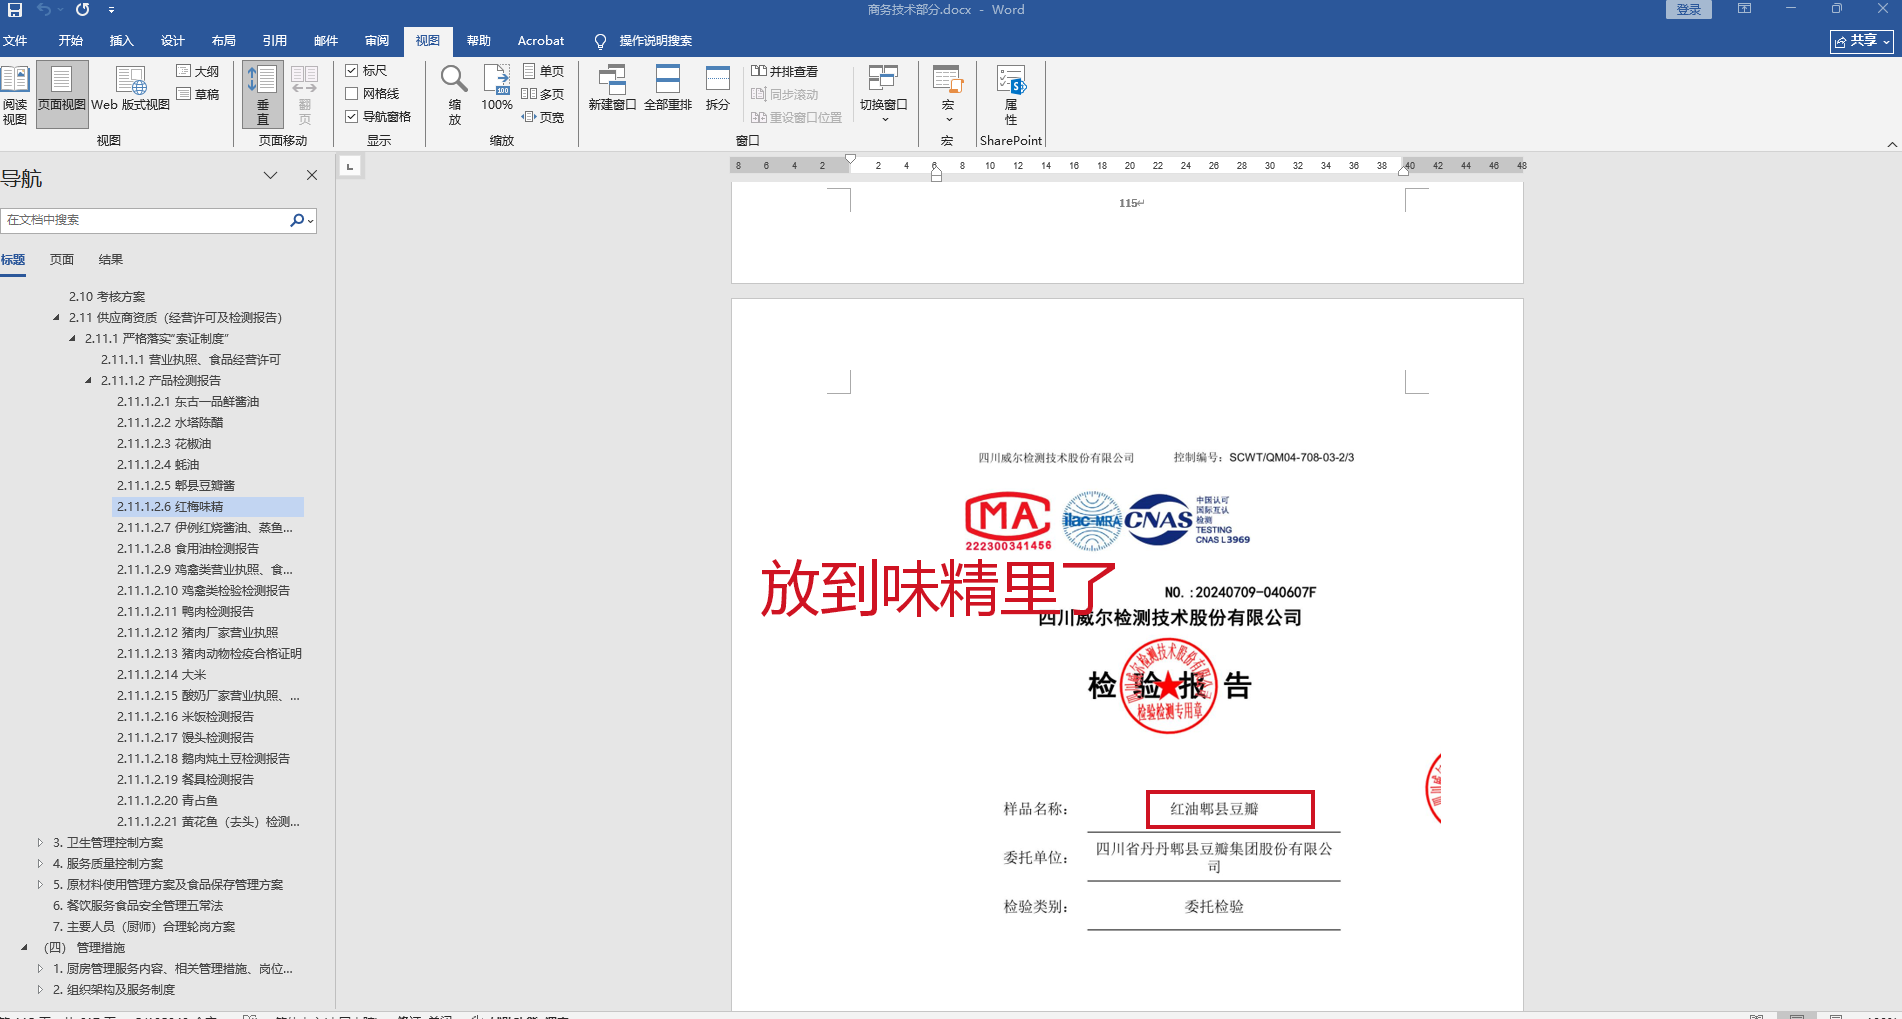This screenshot has width=1902, height=1019.
Task: Go to heading 2.11.1.2.14 大米
Action: 162,675
